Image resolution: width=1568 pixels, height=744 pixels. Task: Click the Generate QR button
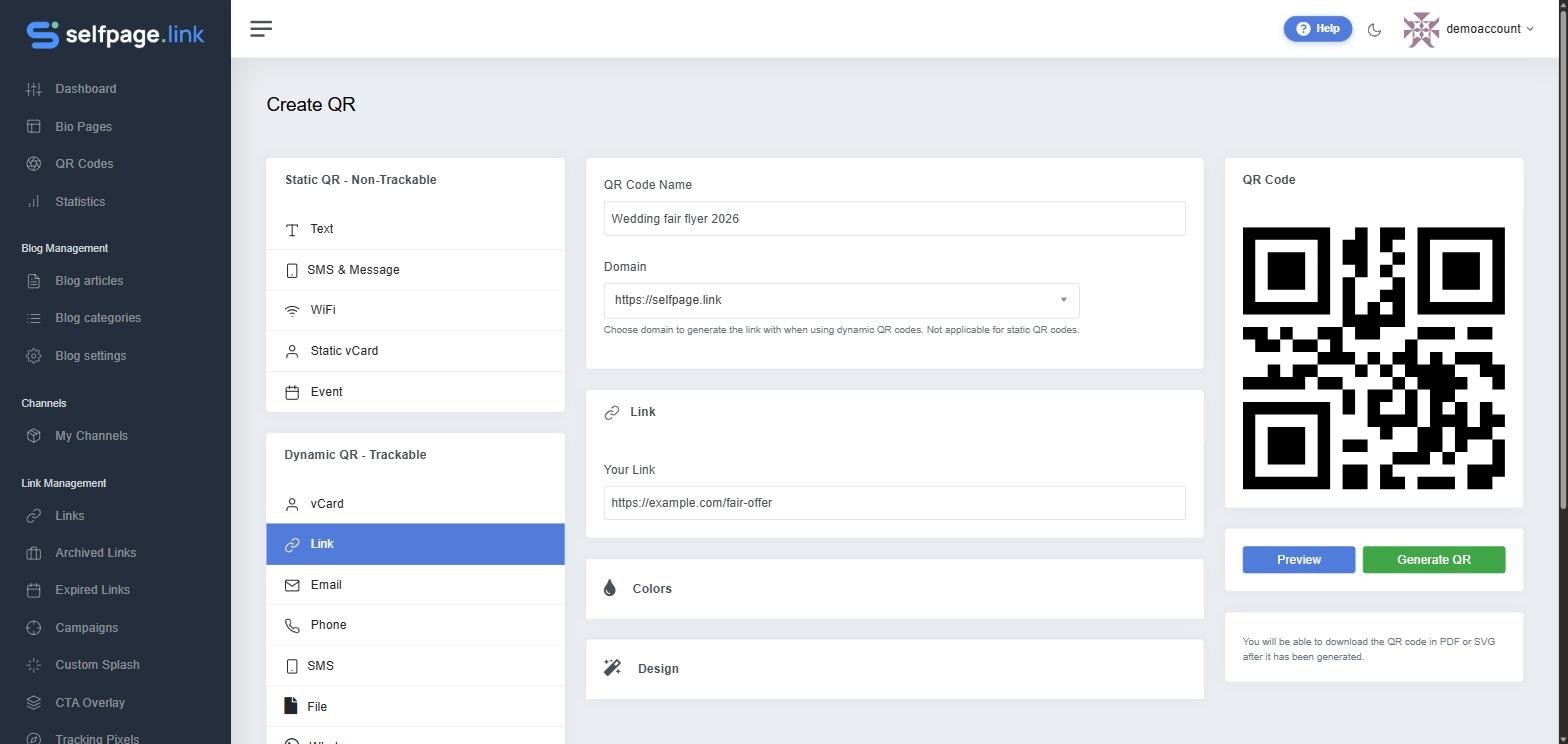[x=1433, y=560]
